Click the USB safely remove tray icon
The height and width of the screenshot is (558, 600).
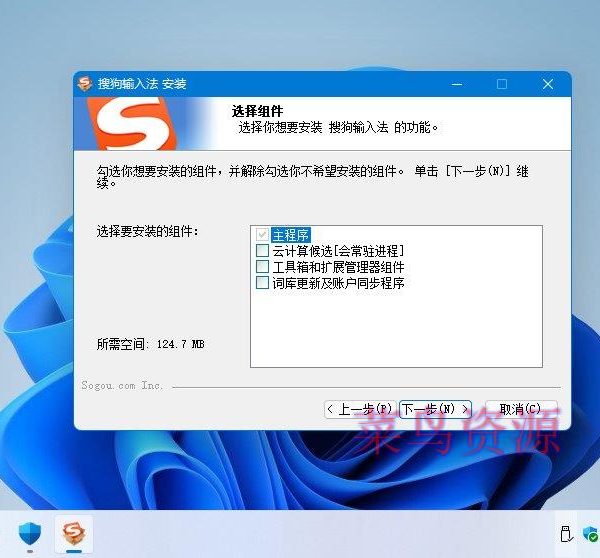coord(565,533)
